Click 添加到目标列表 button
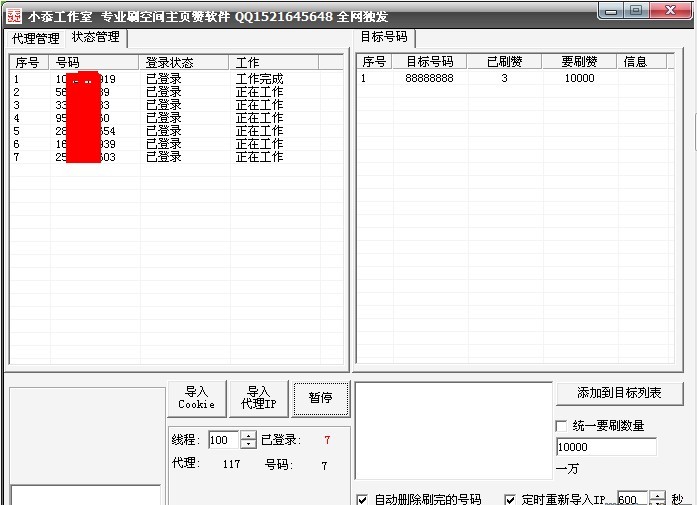 click(619, 393)
